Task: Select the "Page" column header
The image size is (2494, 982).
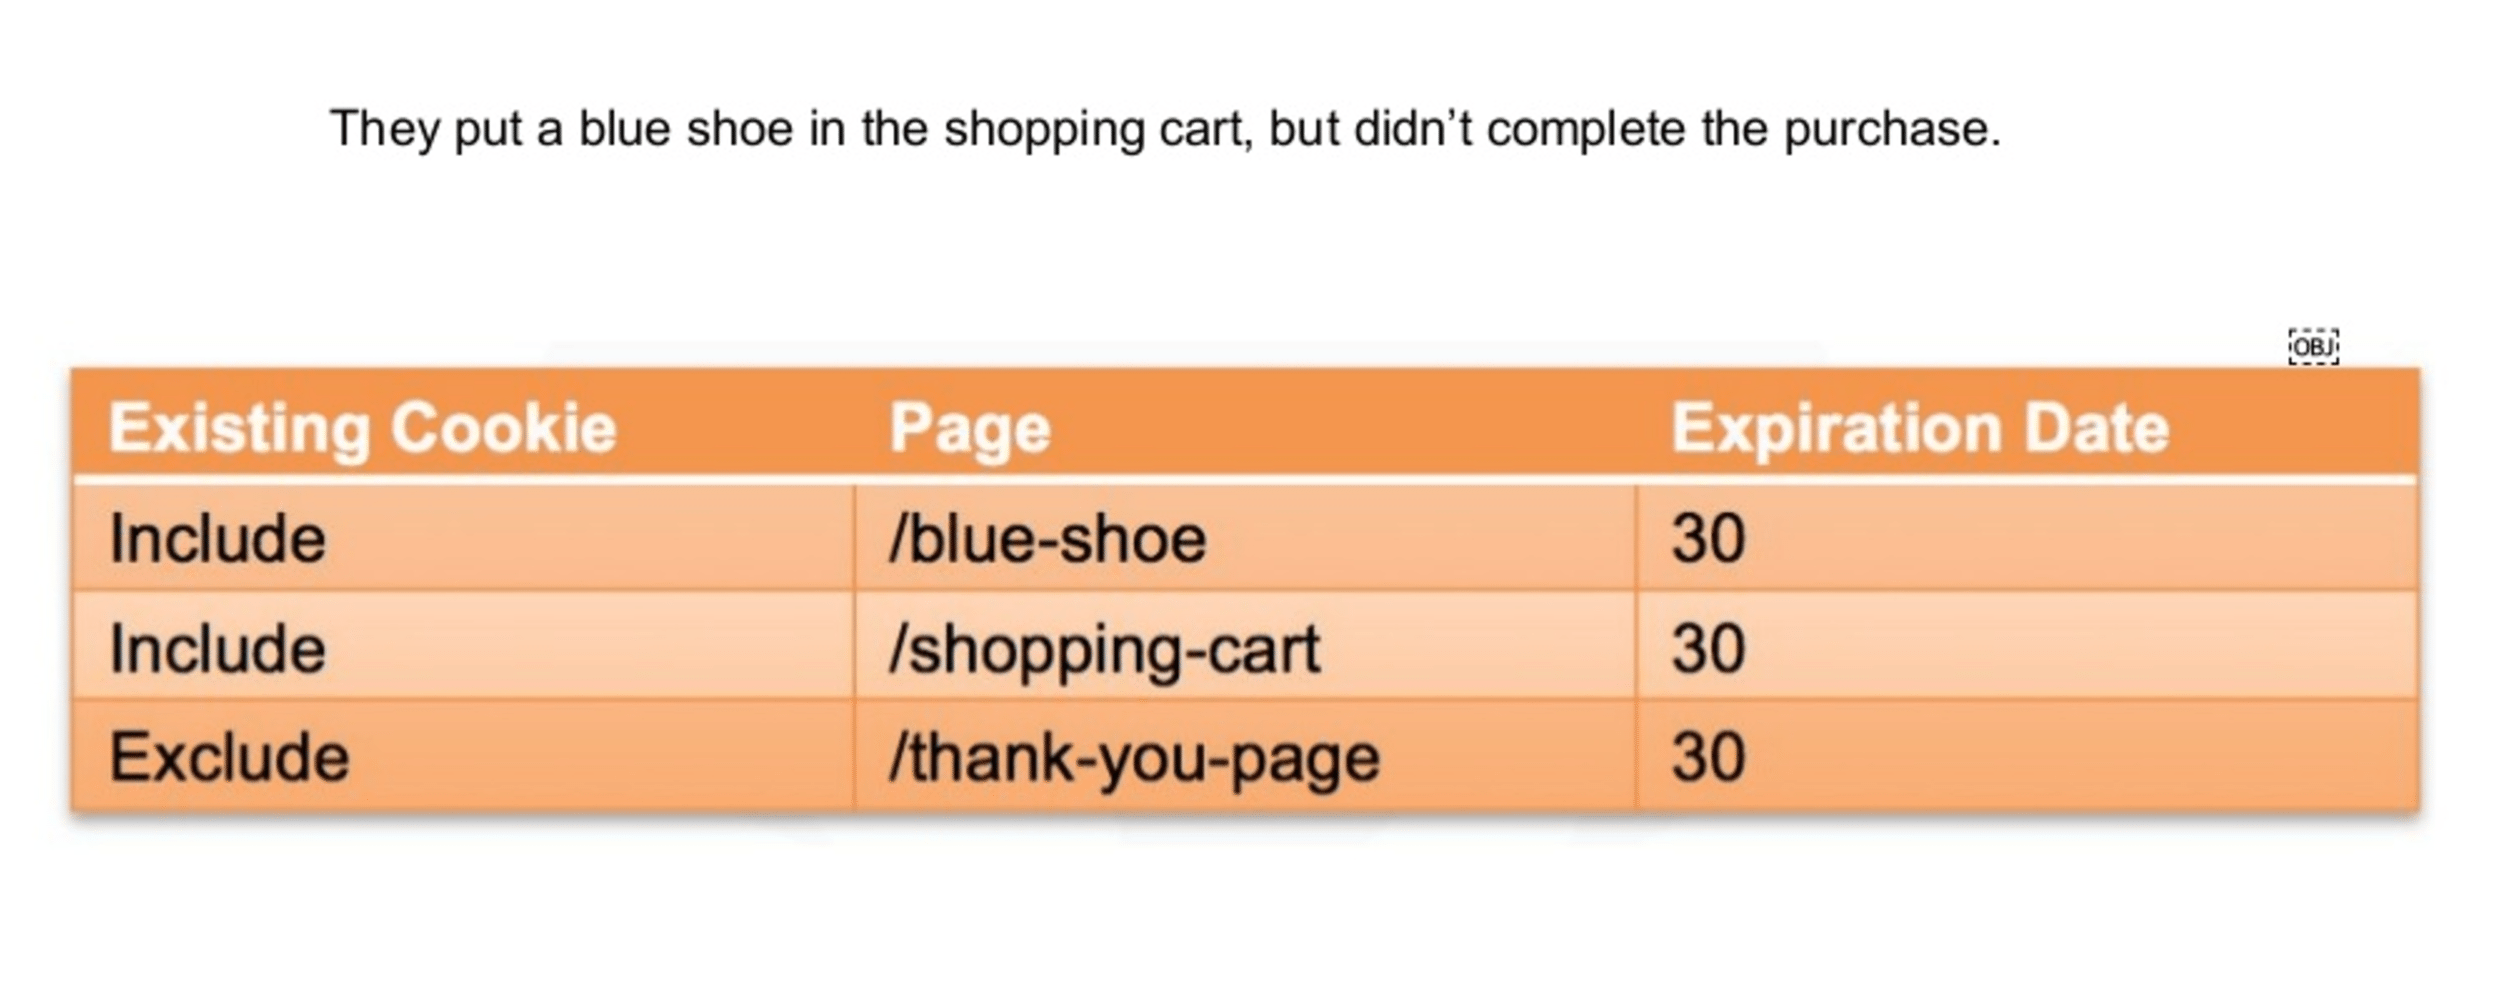Action: [x=969, y=429]
